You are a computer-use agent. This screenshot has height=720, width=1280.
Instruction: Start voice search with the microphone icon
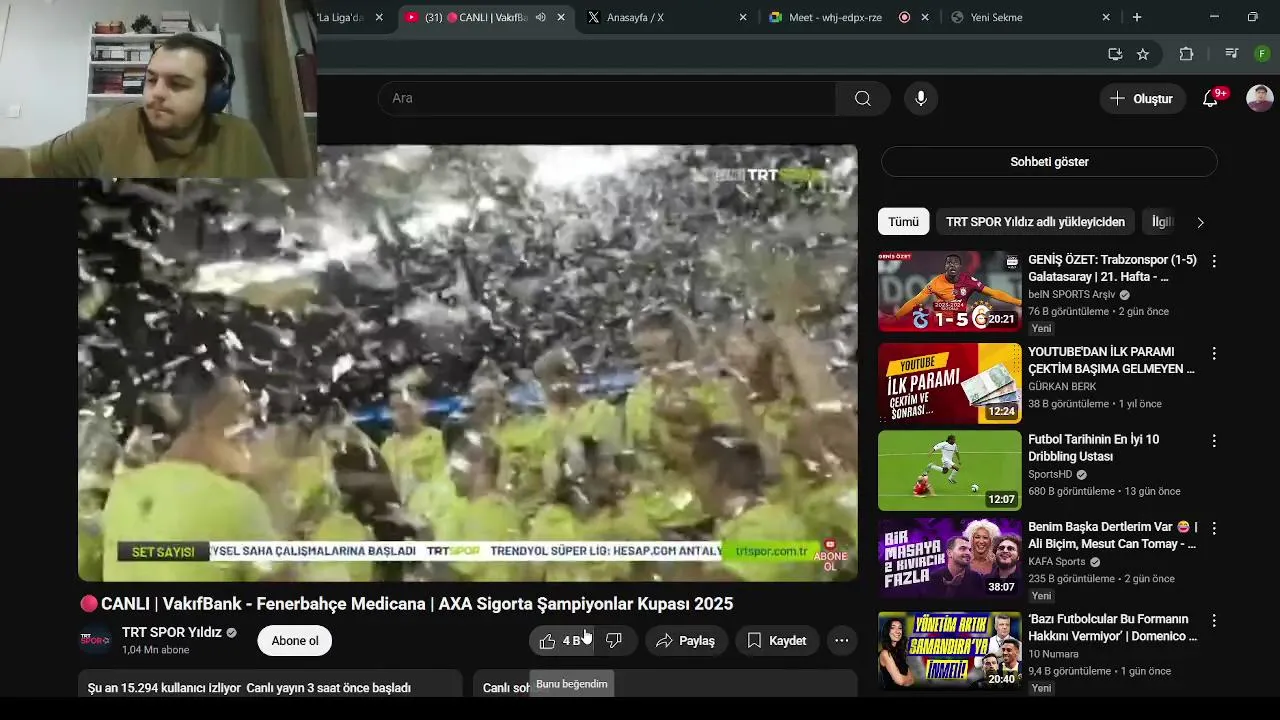[x=921, y=98]
